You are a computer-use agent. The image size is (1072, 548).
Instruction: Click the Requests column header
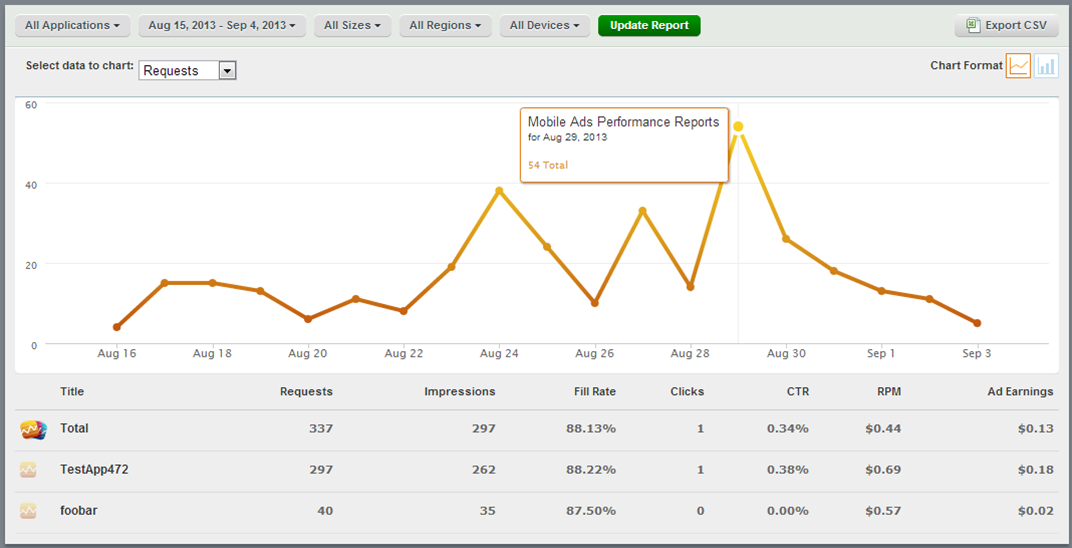[x=306, y=392]
